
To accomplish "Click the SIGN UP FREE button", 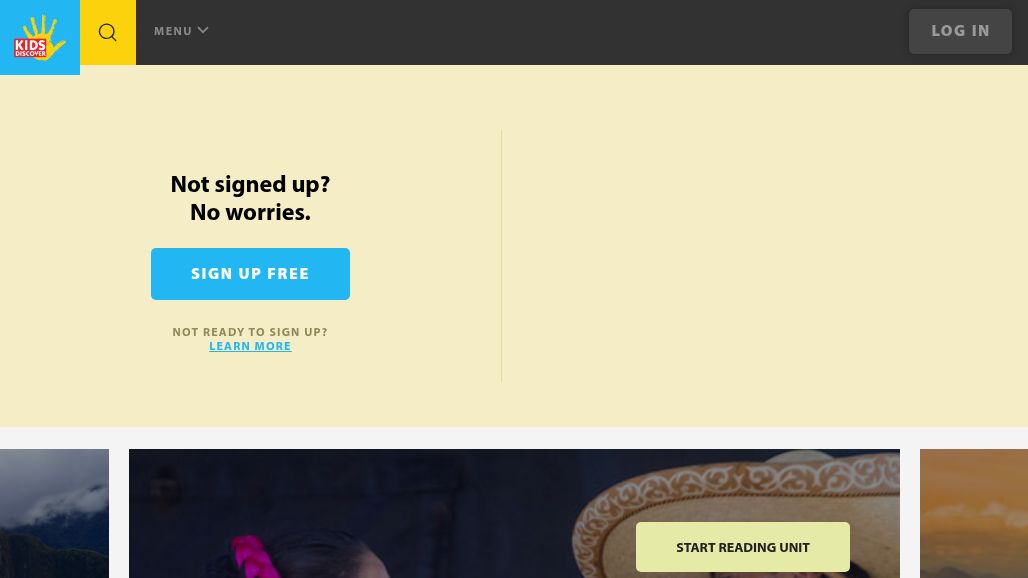I will click(x=250, y=274).
